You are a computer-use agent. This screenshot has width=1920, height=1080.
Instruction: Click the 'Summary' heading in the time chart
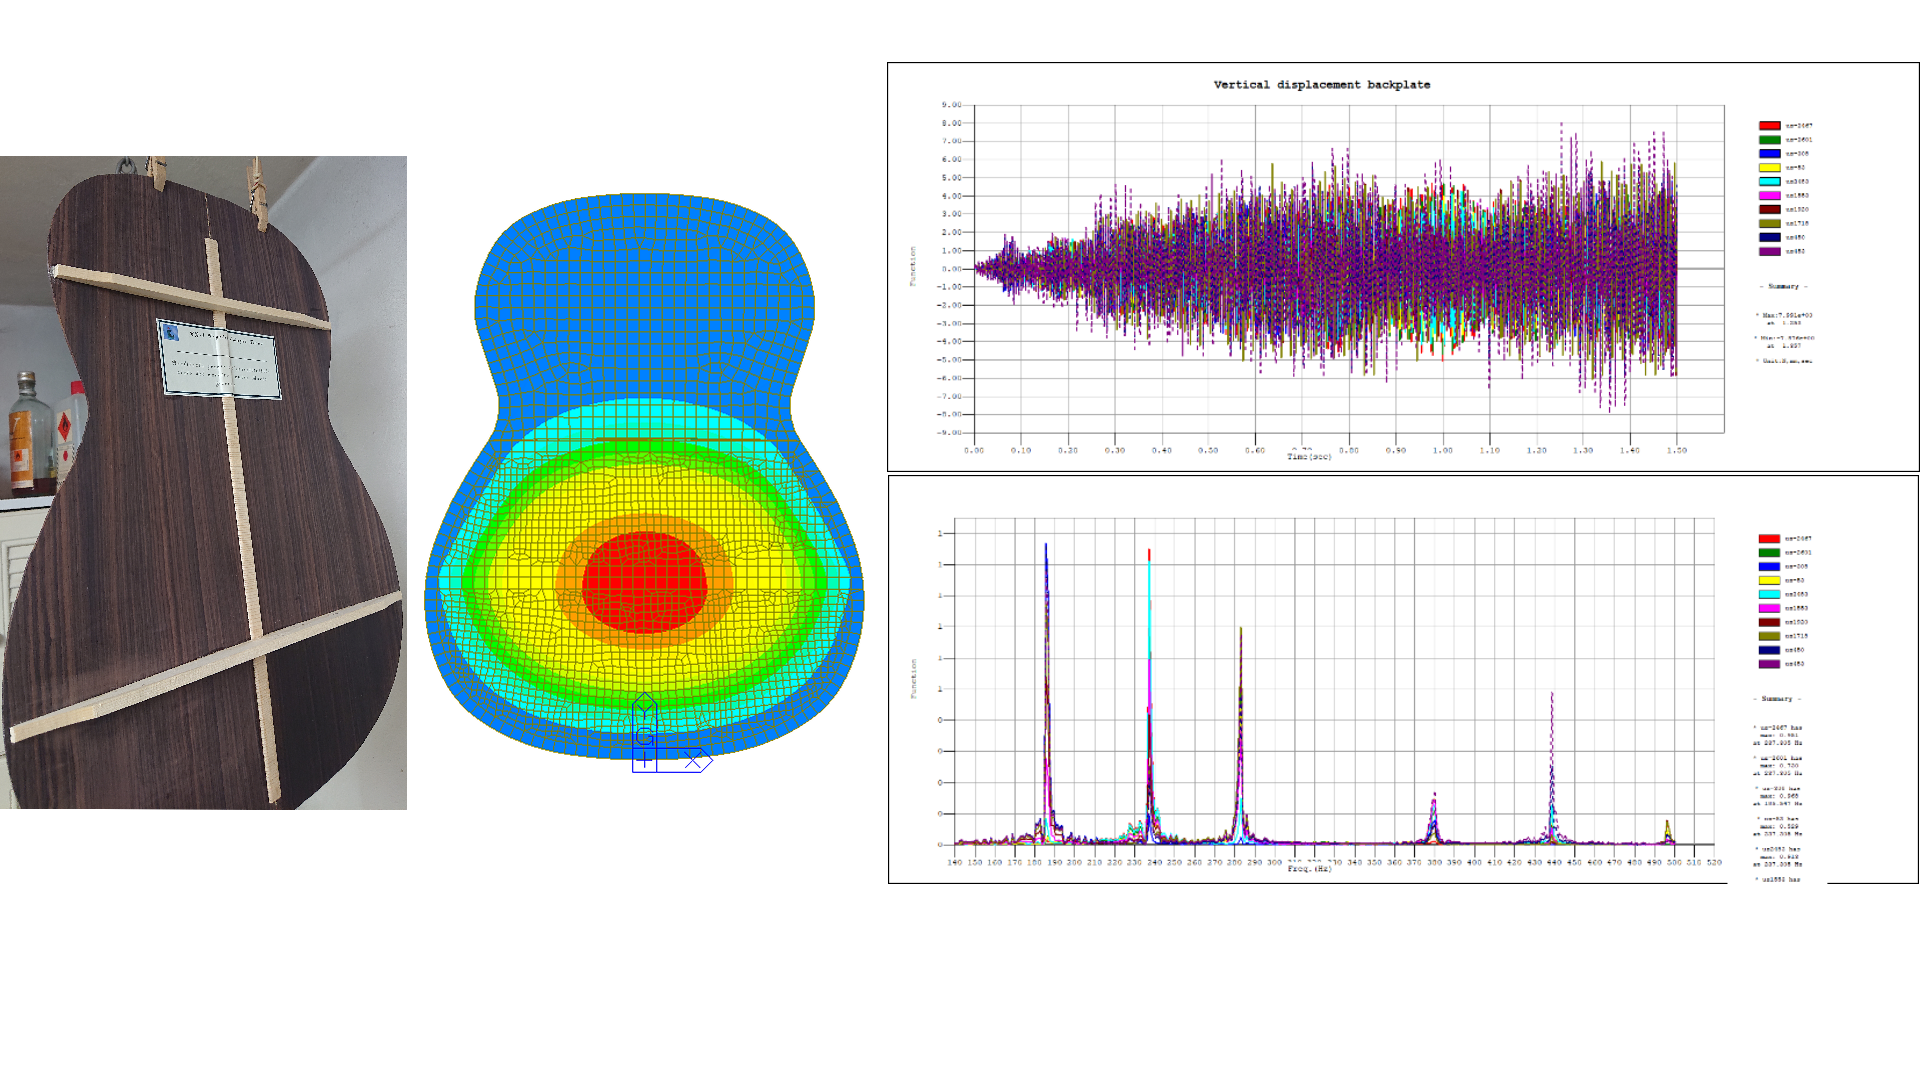pyautogui.click(x=1783, y=287)
